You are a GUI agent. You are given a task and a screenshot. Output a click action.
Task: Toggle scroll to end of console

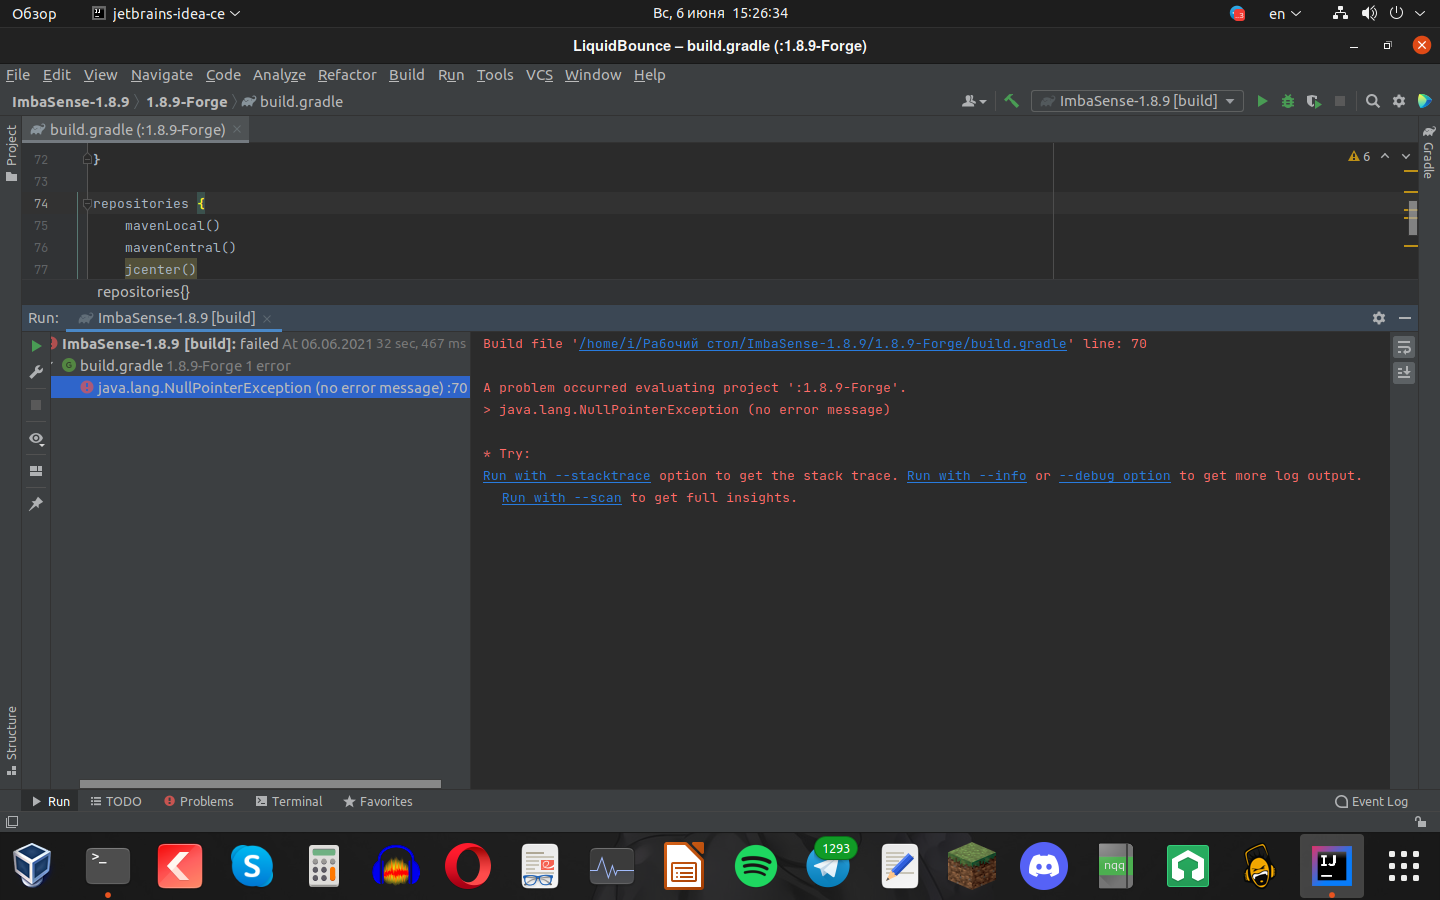tap(1404, 372)
